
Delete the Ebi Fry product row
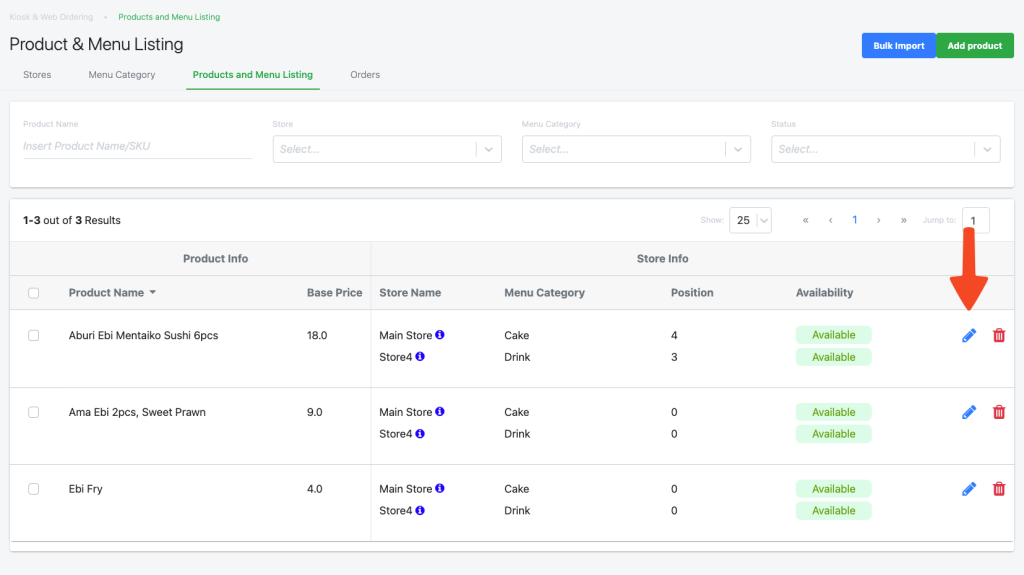[x=999, y=489]
